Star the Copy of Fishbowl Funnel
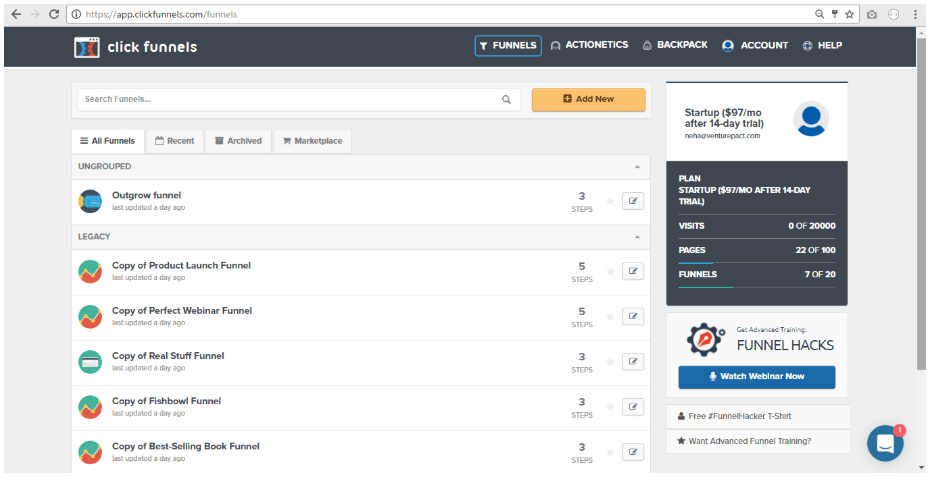Viewport: 937px width, 483px height. pyautogui.click(x=610, y=407)
